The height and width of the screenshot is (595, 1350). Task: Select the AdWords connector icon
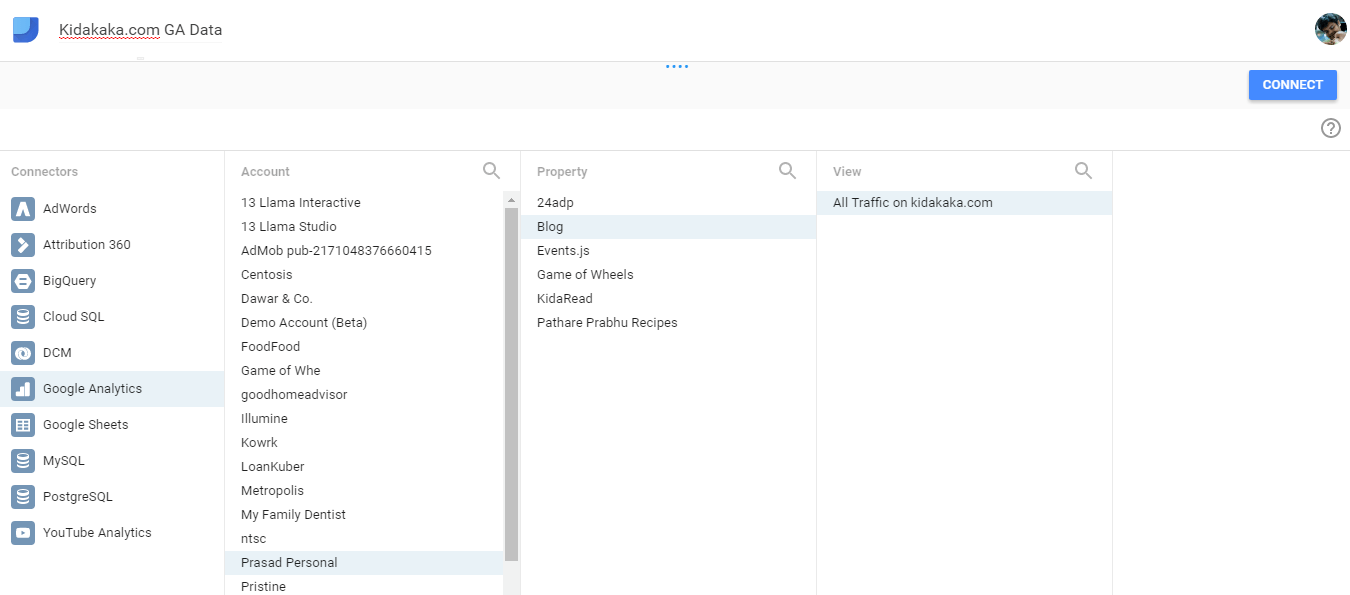(x=23, y=209)
